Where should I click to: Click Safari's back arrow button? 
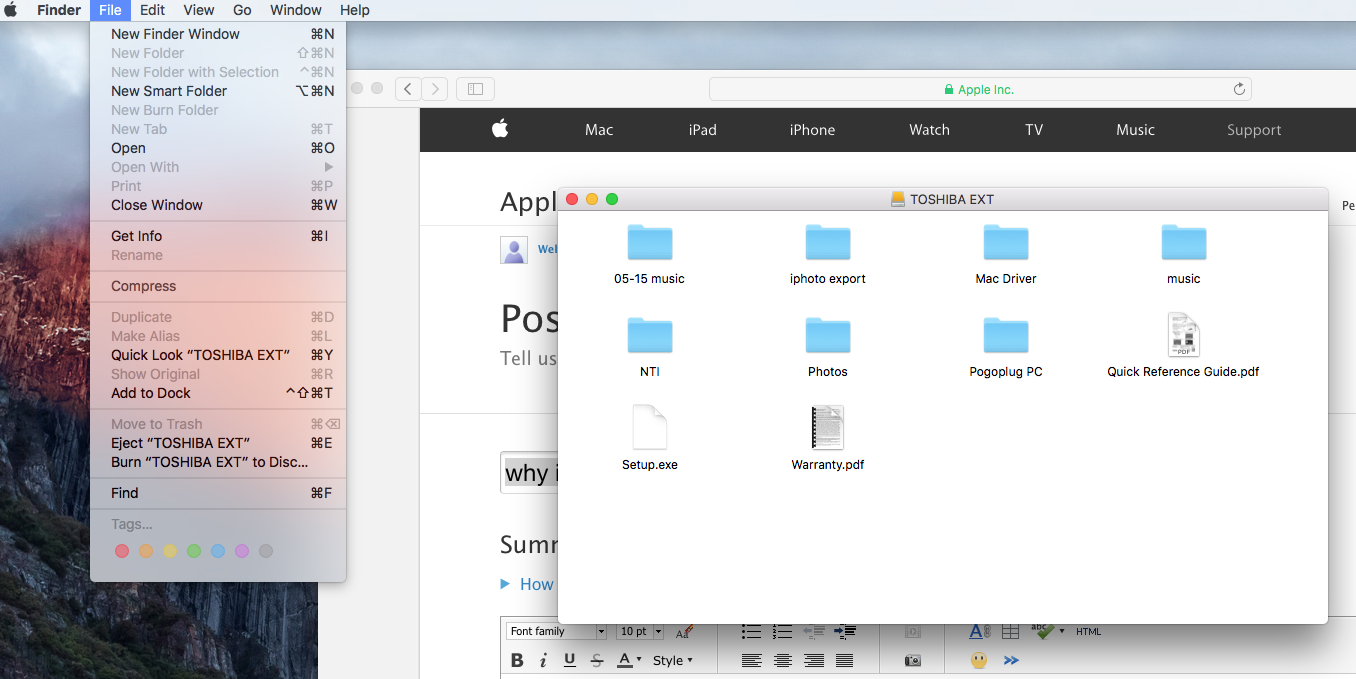[x=408, y=89]
